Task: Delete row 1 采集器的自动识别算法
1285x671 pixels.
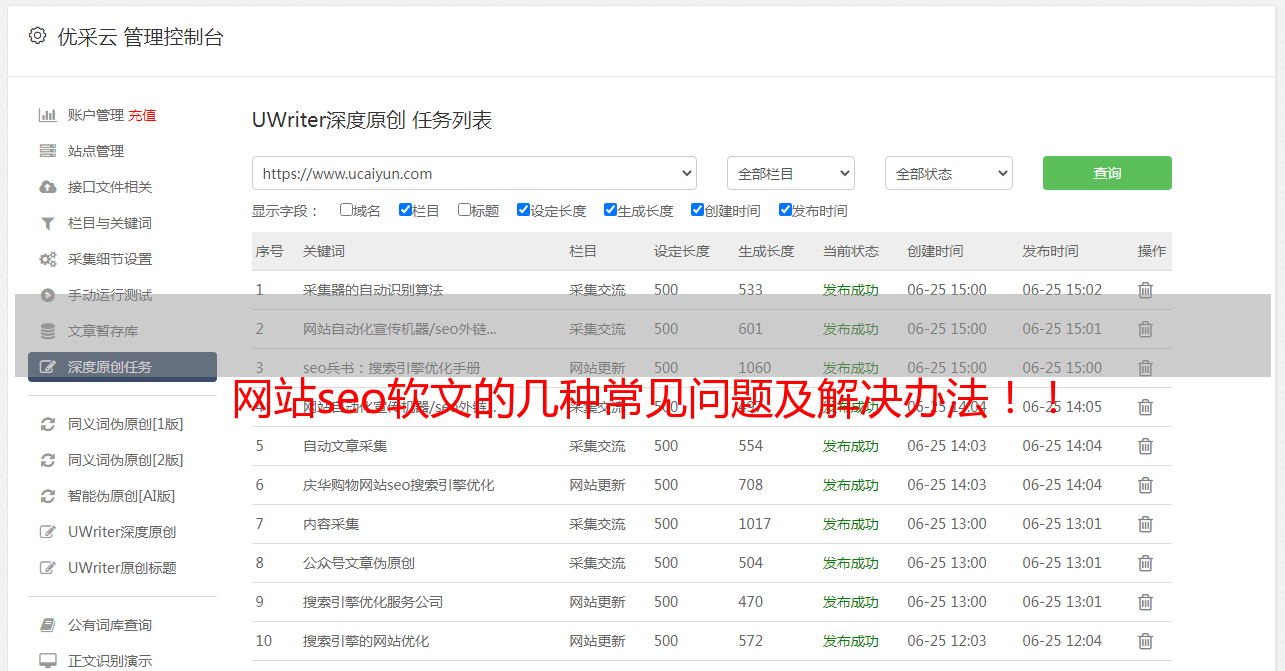Action: 1146,290
